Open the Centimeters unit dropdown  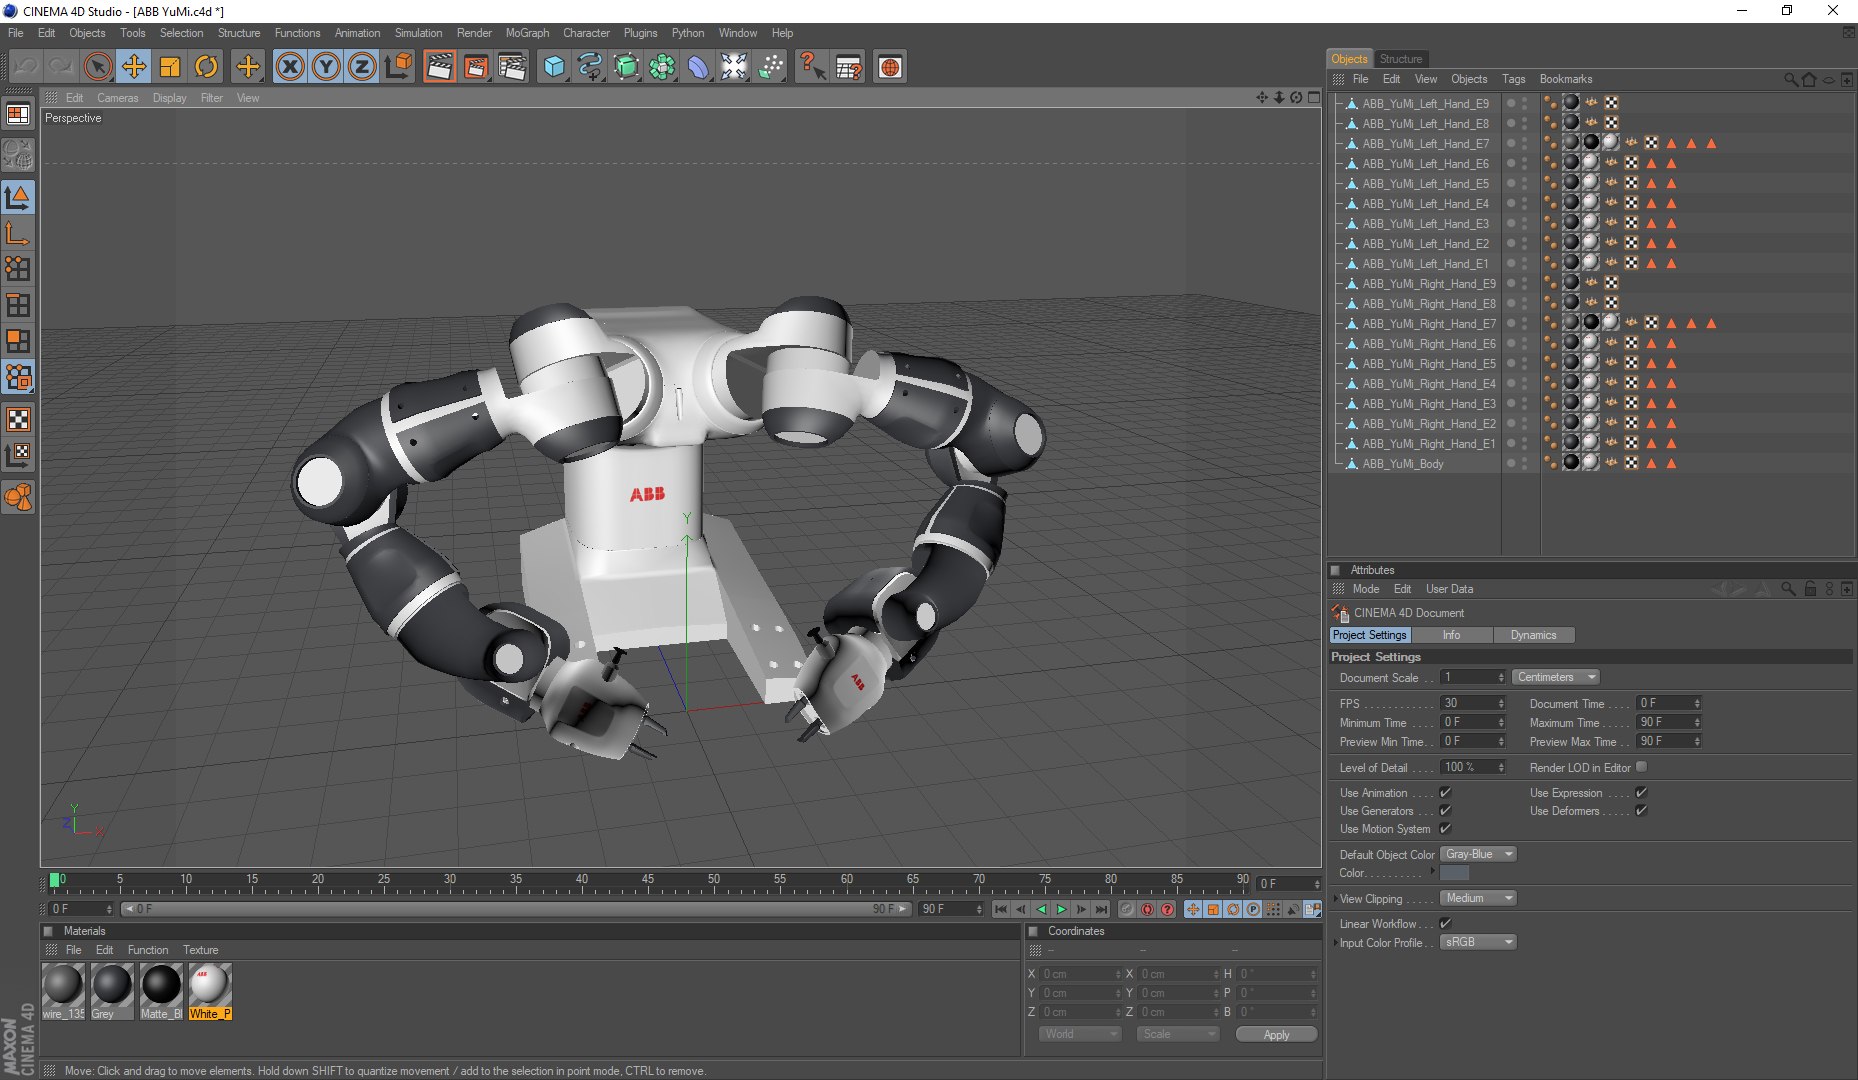click(x=1556, y=677)
